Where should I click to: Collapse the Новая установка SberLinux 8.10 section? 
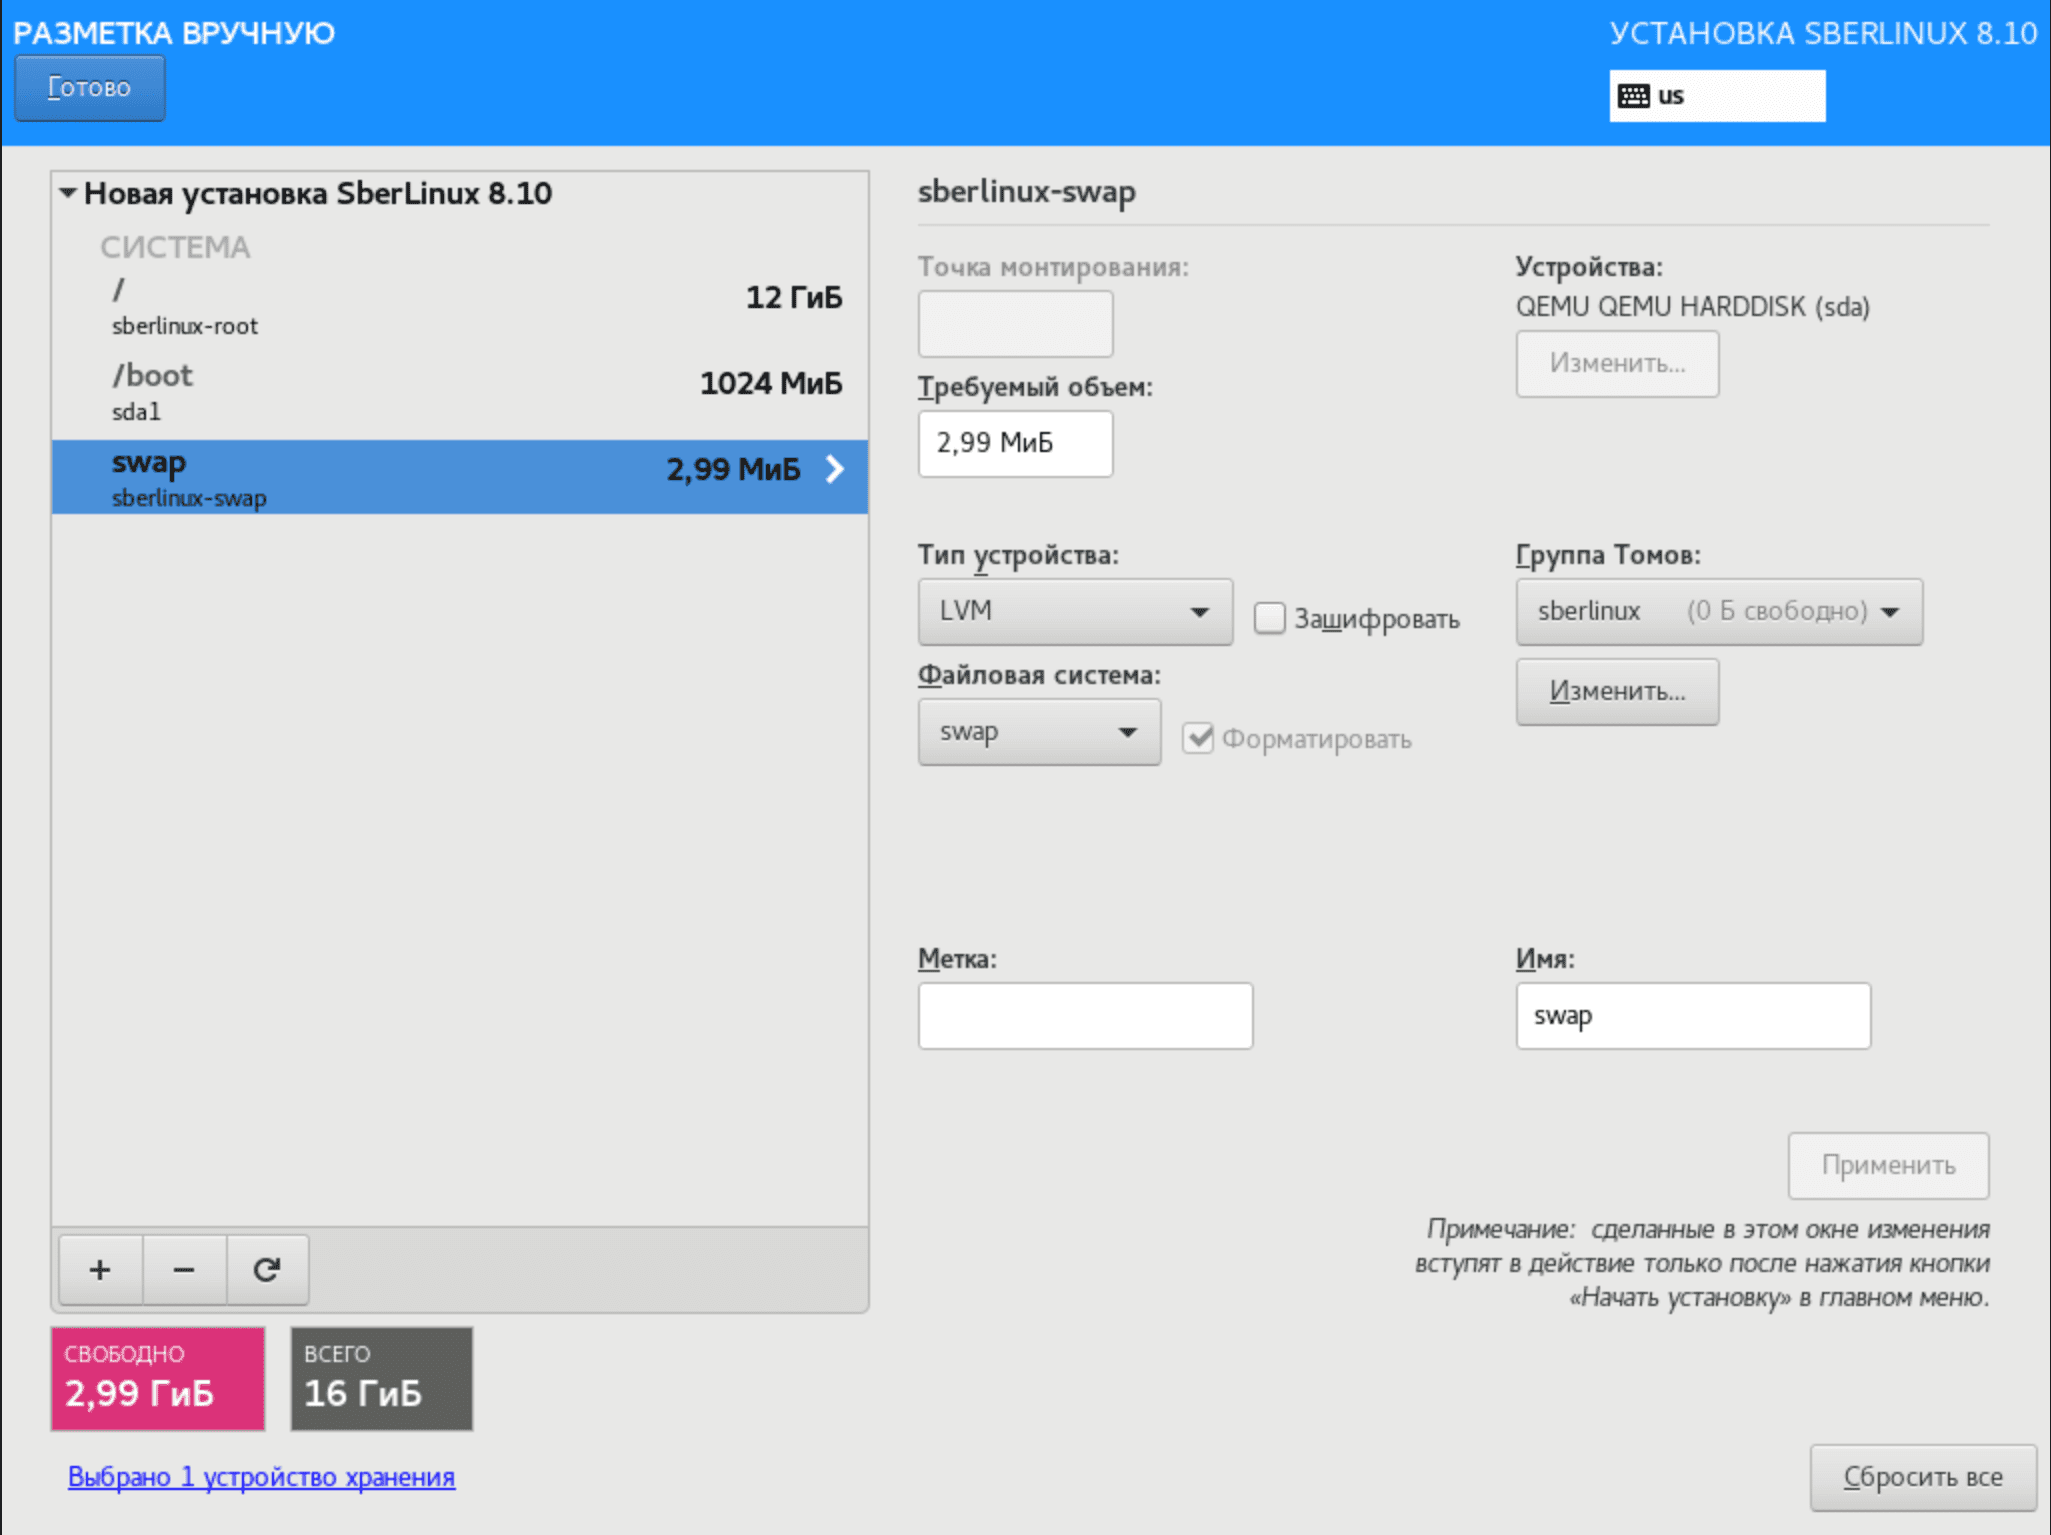click(68, 193)
